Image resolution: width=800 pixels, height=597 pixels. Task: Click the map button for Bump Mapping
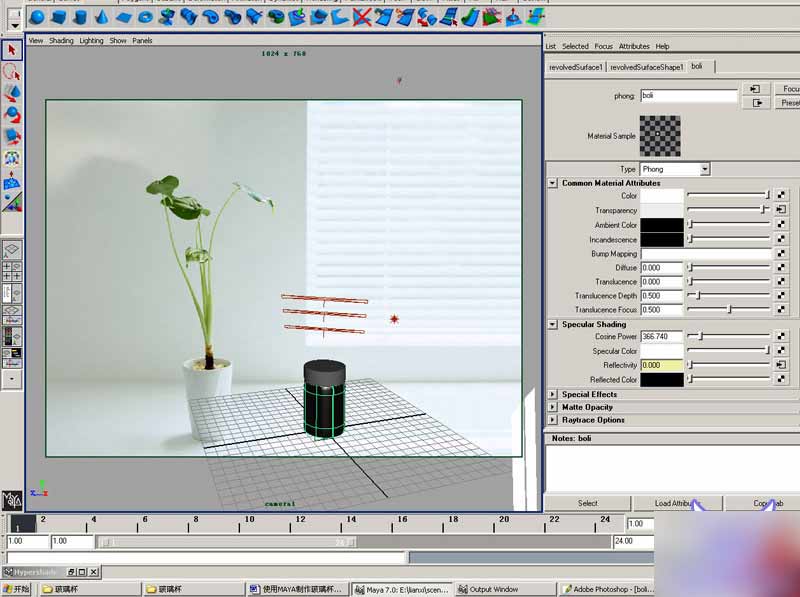(781, 253)
